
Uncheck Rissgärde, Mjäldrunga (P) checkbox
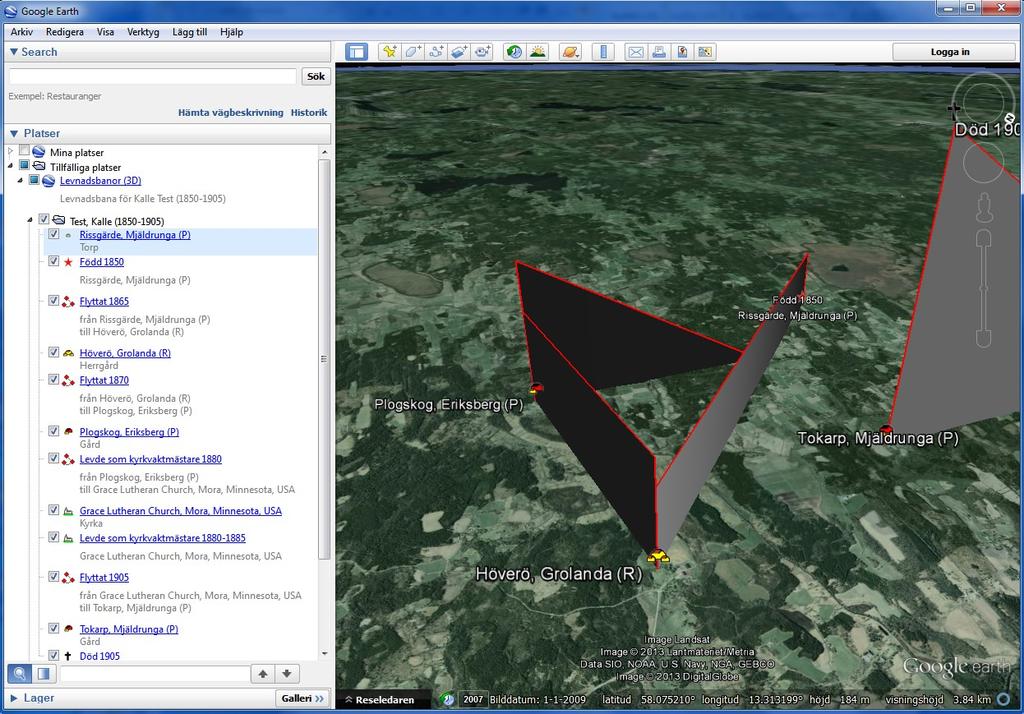pos(54,234)
